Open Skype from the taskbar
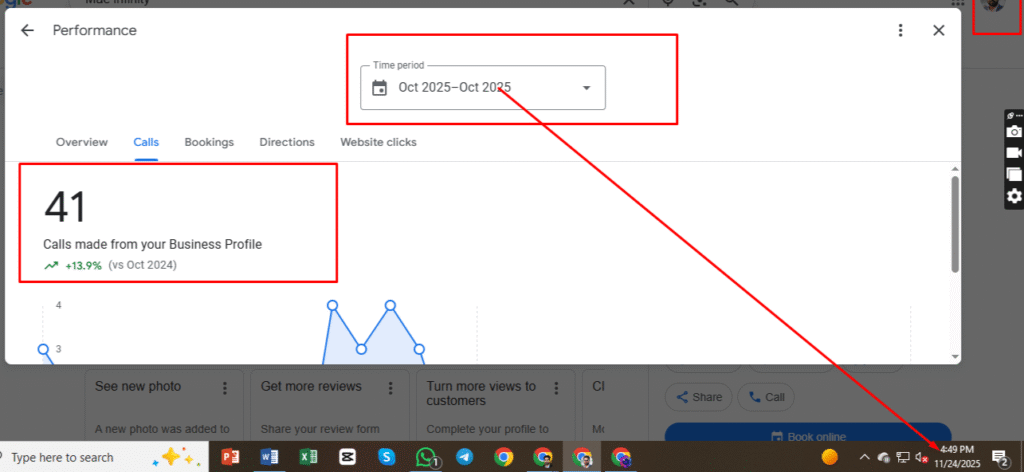Screen dimensions: 1024x472 pos(387,457)
